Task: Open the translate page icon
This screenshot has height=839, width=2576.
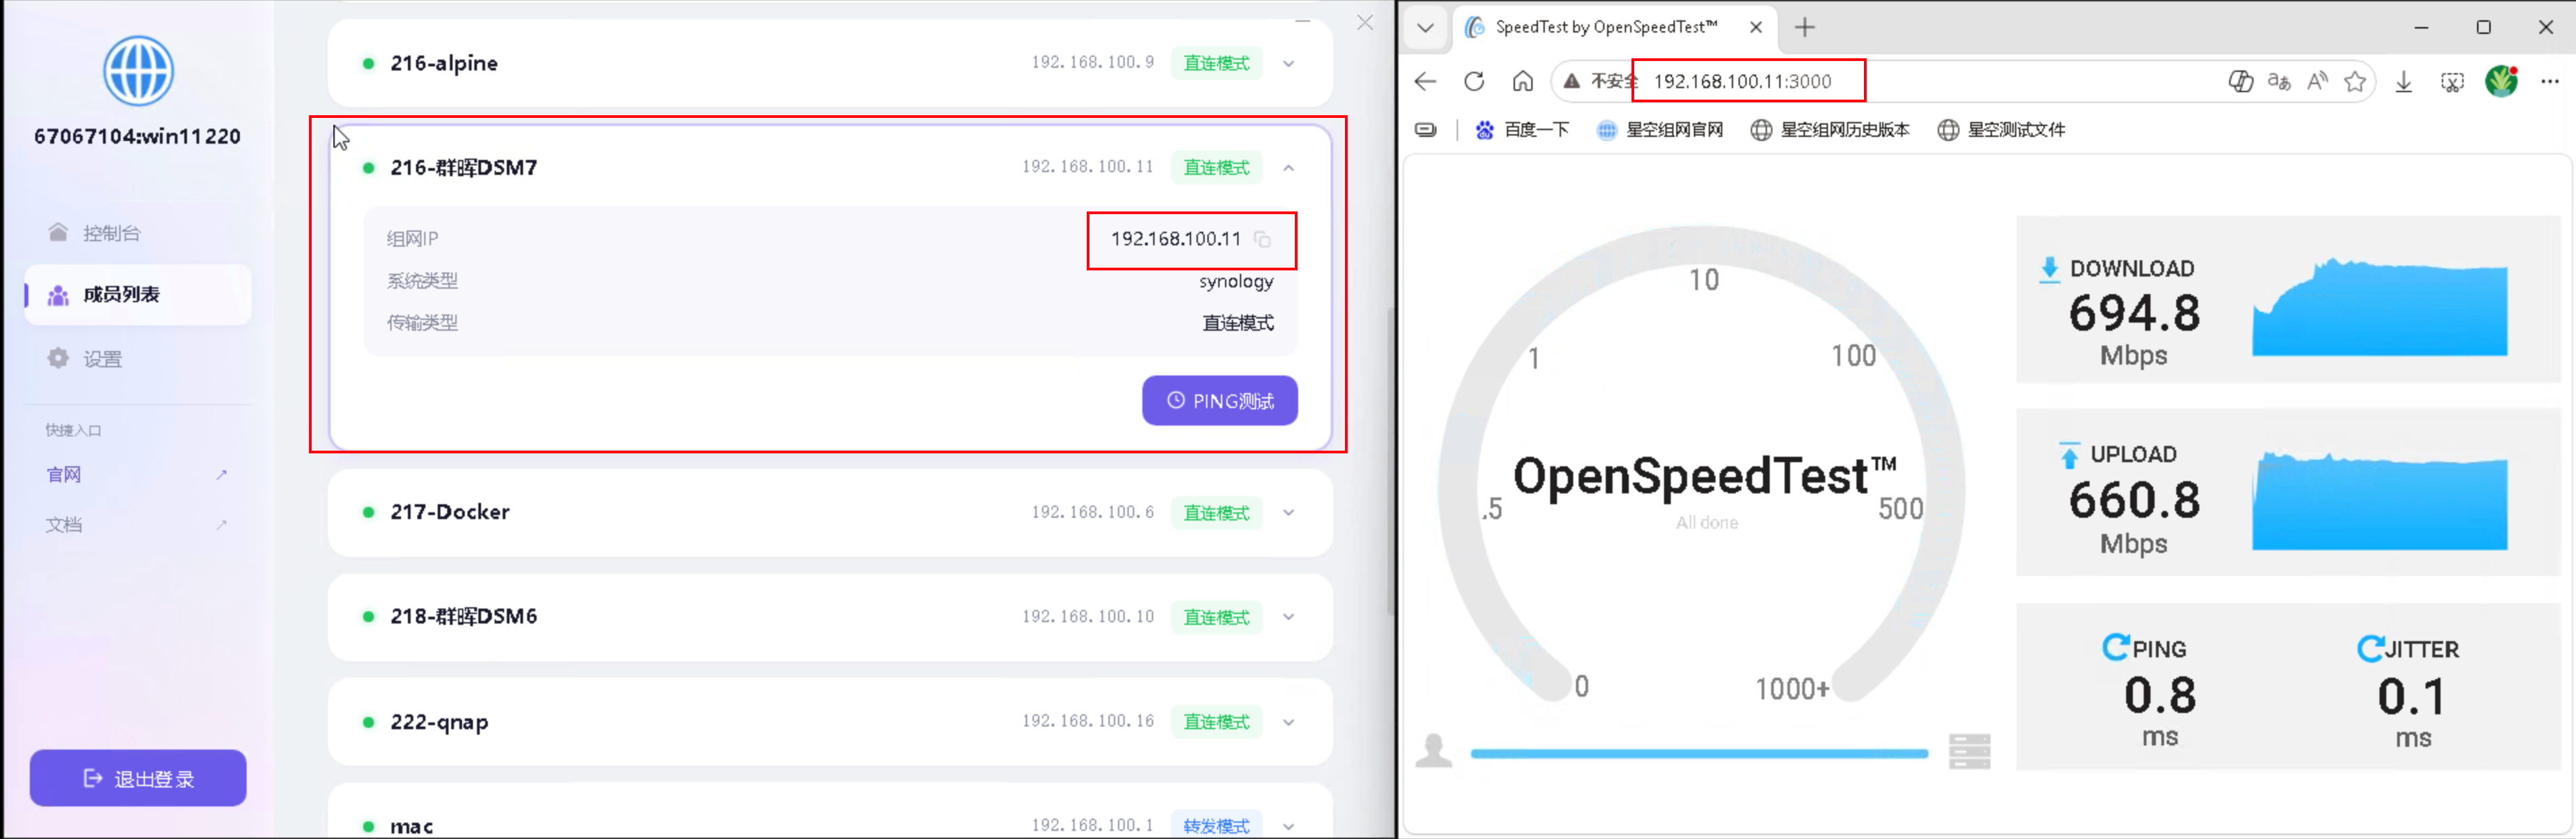Action: (2279, 82)
